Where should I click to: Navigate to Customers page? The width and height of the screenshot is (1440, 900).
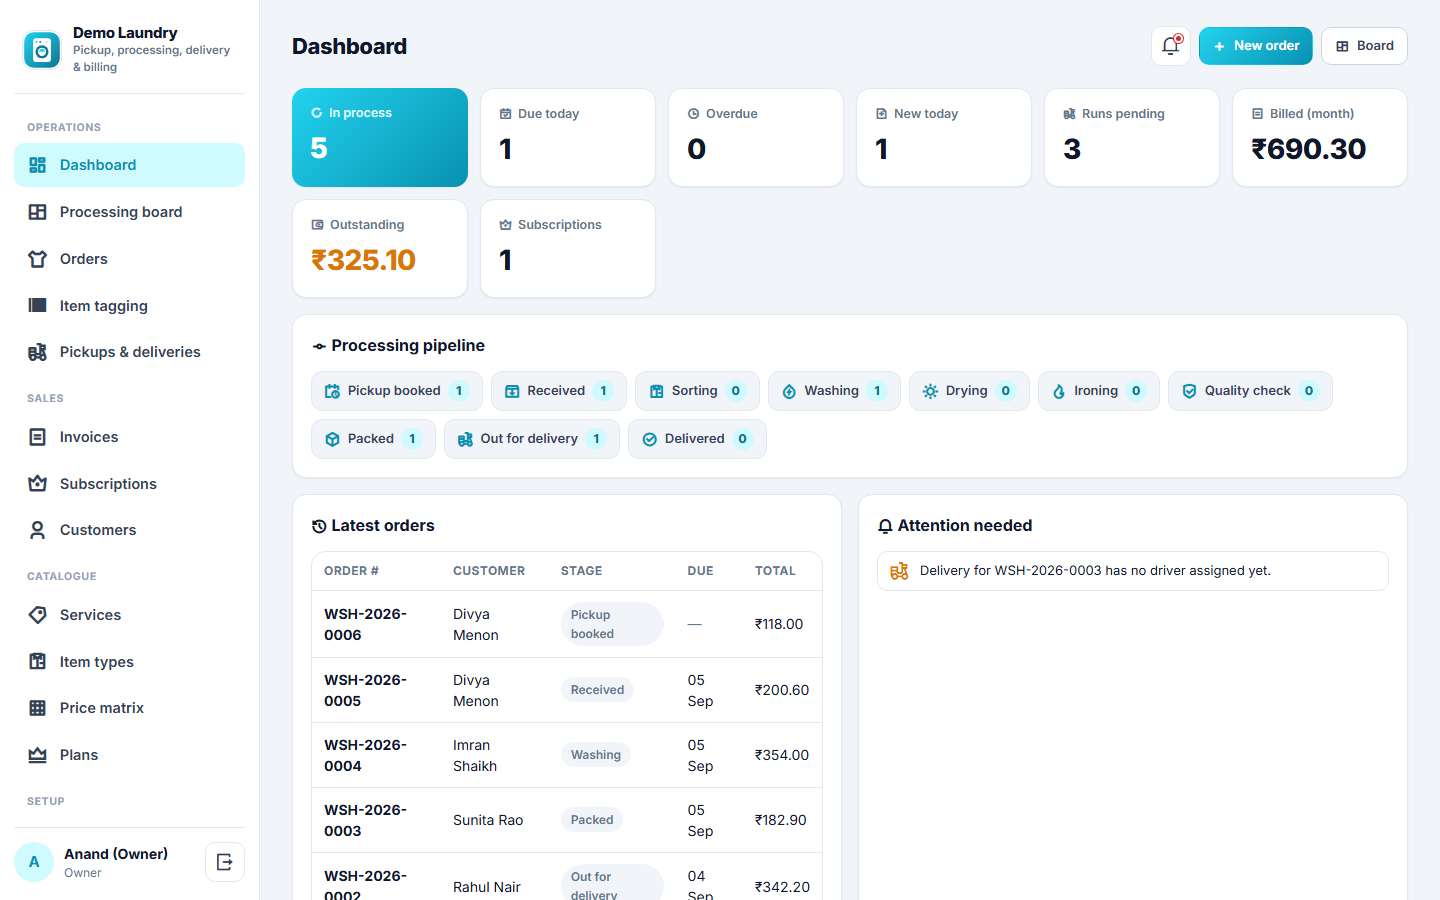tap(129, 530)
